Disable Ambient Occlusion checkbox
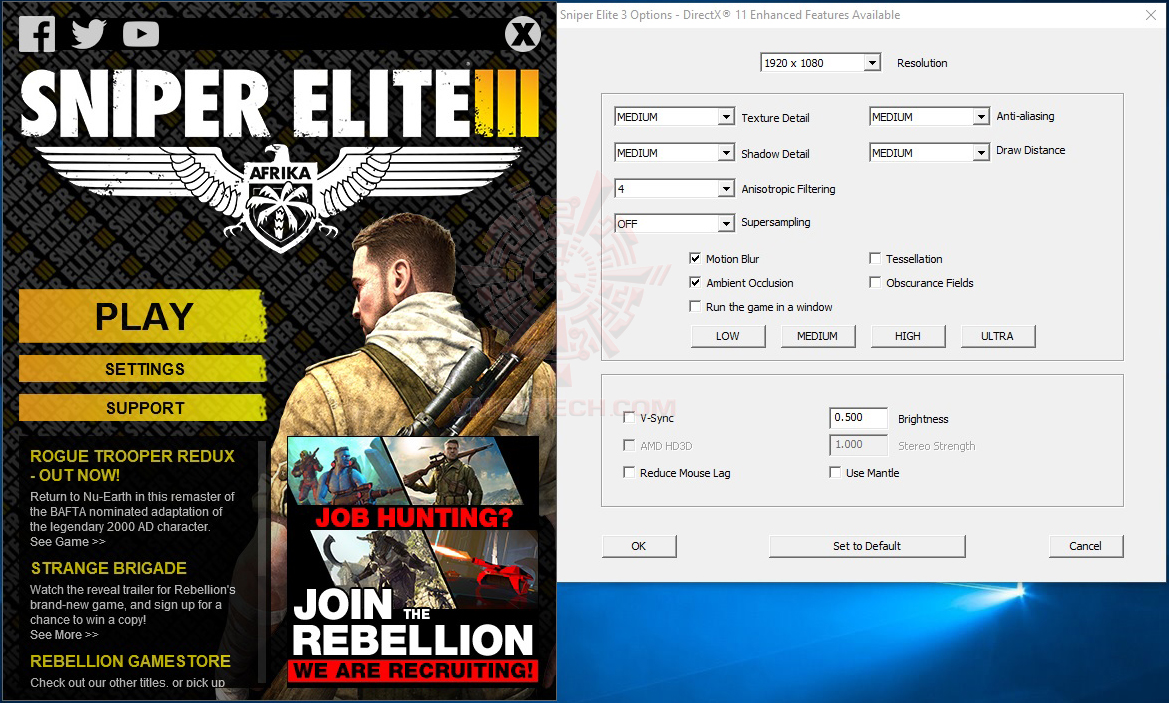This screenshot has width=1169, height=703. pos(695,283)
